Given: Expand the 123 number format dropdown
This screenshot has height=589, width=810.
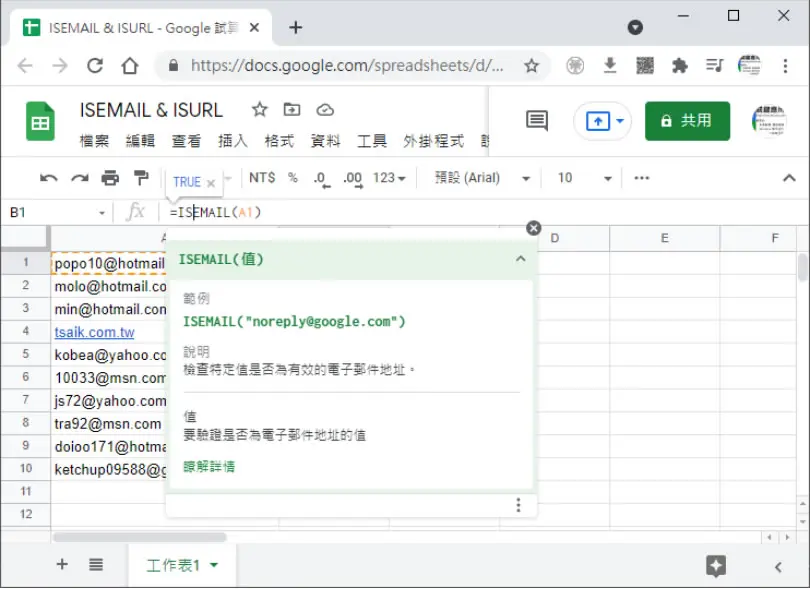Looking at the screenshot, I should [389, 178].
